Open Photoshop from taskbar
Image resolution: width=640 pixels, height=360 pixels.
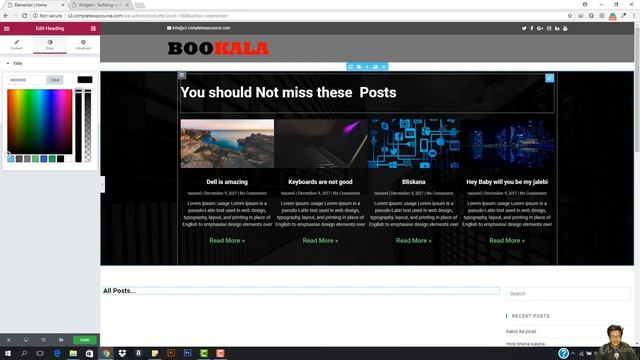tap(187, 353)
